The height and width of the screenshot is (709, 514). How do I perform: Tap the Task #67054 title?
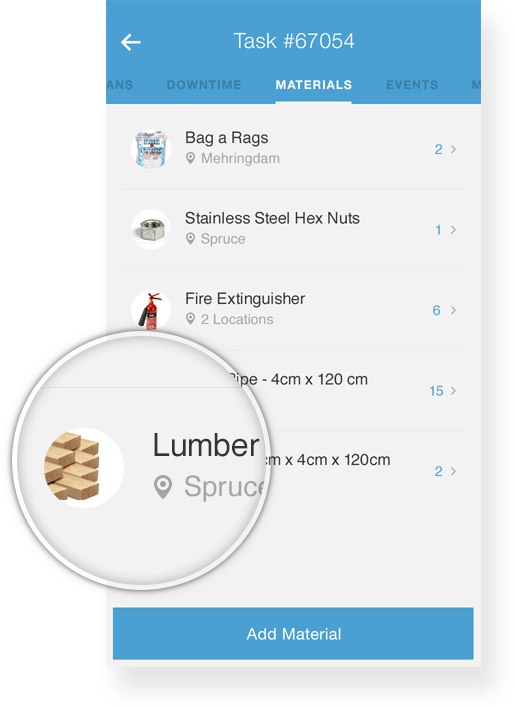coord(294,41)
